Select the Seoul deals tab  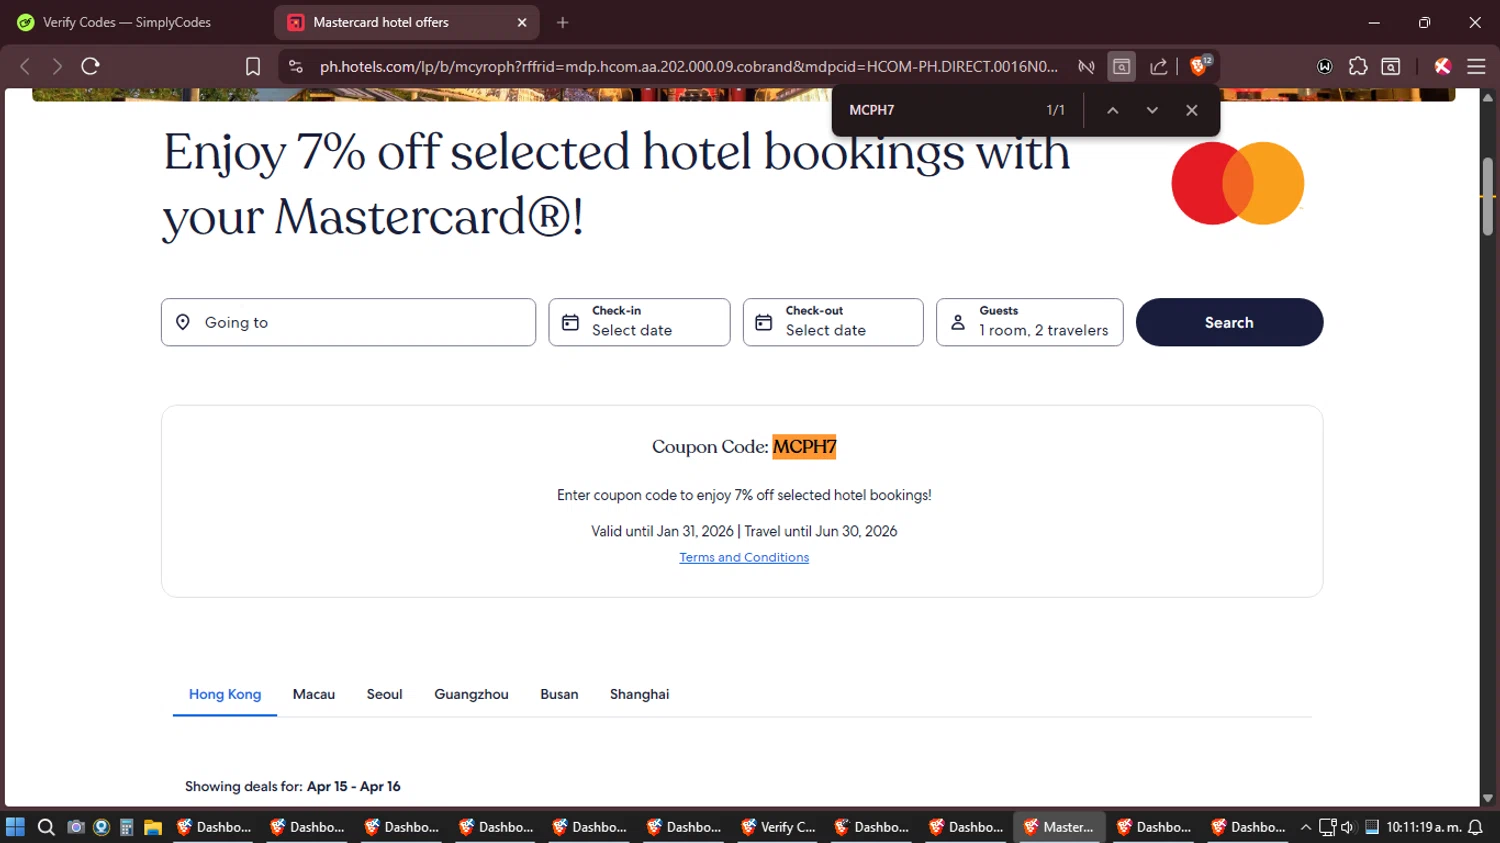click(384, 694)
